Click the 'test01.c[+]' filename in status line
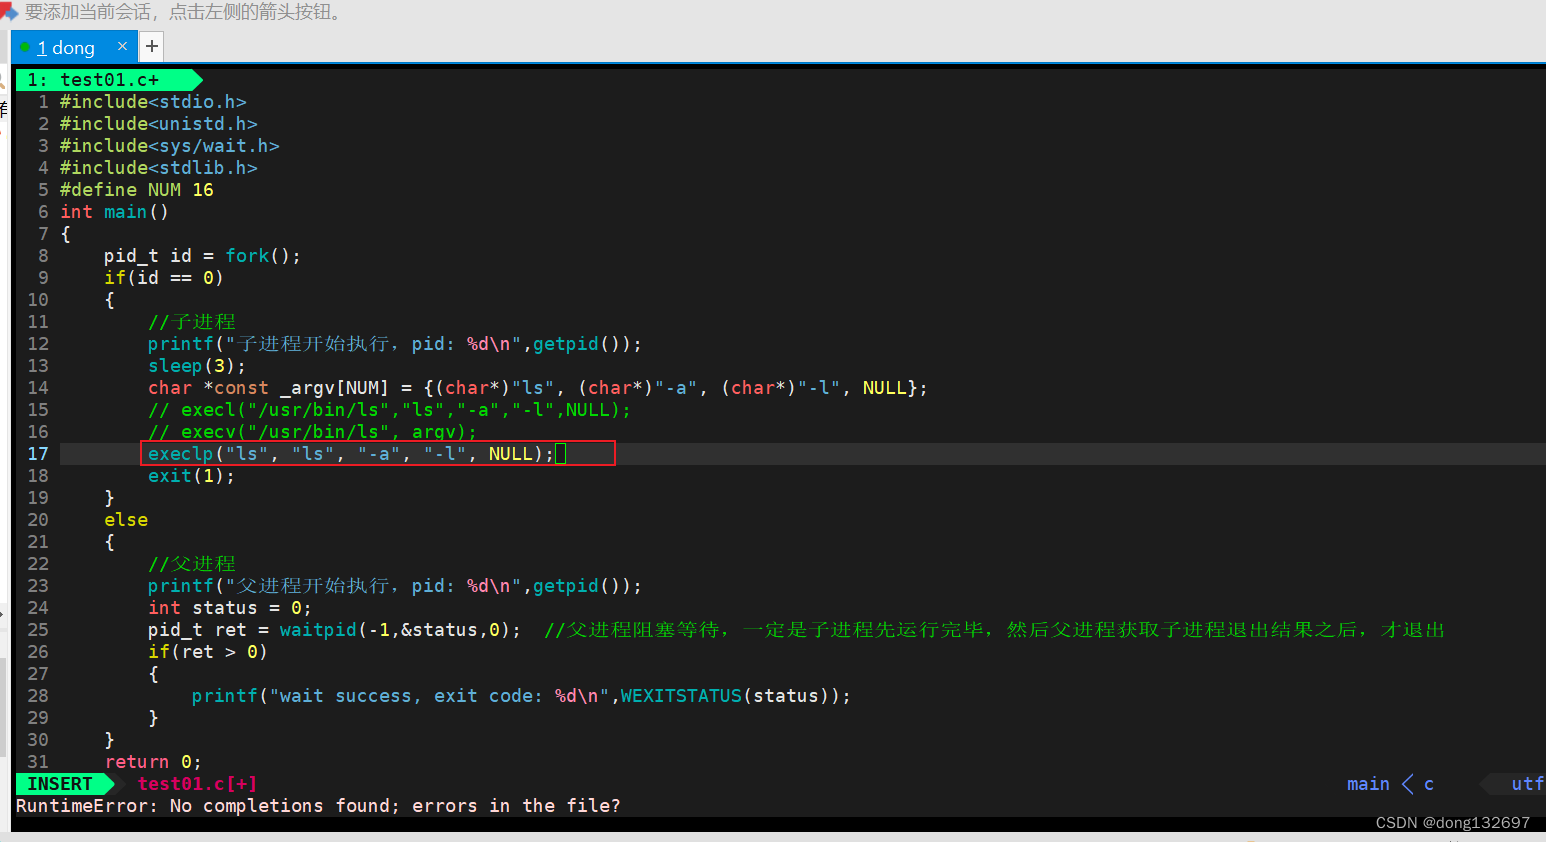1546x842 pixels. (197, 784)
